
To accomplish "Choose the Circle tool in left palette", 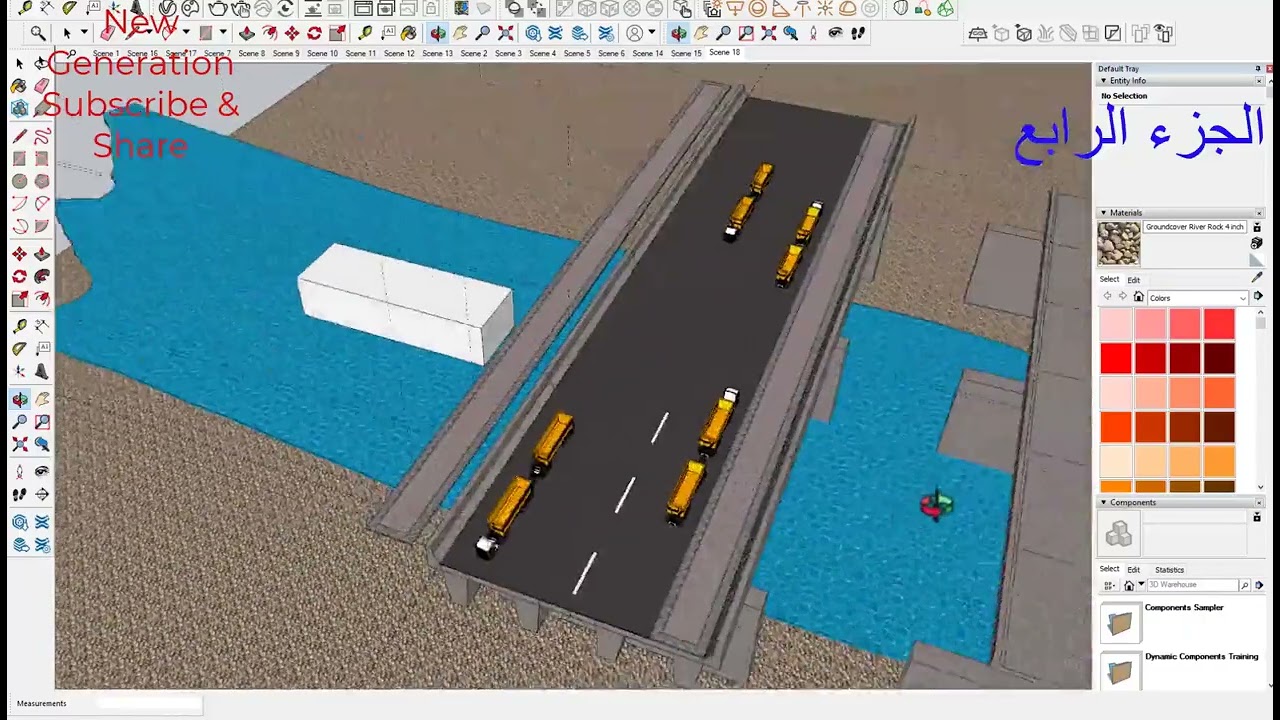I will click(x=20, y=182).
